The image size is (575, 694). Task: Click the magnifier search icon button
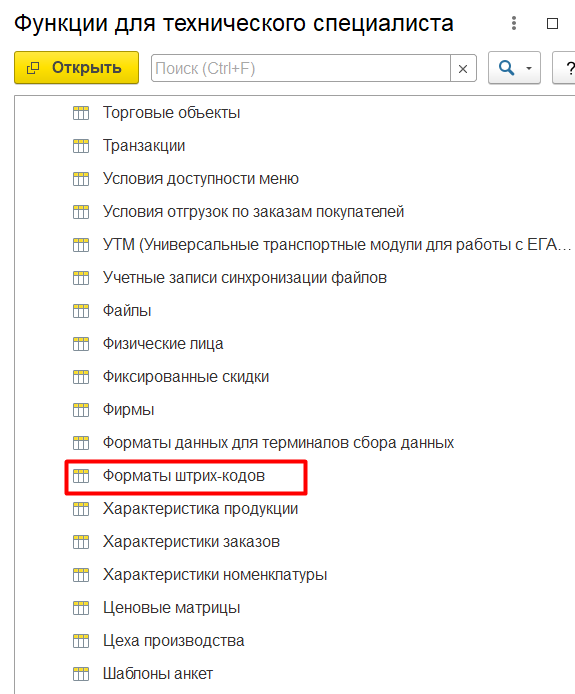(506, 68)
